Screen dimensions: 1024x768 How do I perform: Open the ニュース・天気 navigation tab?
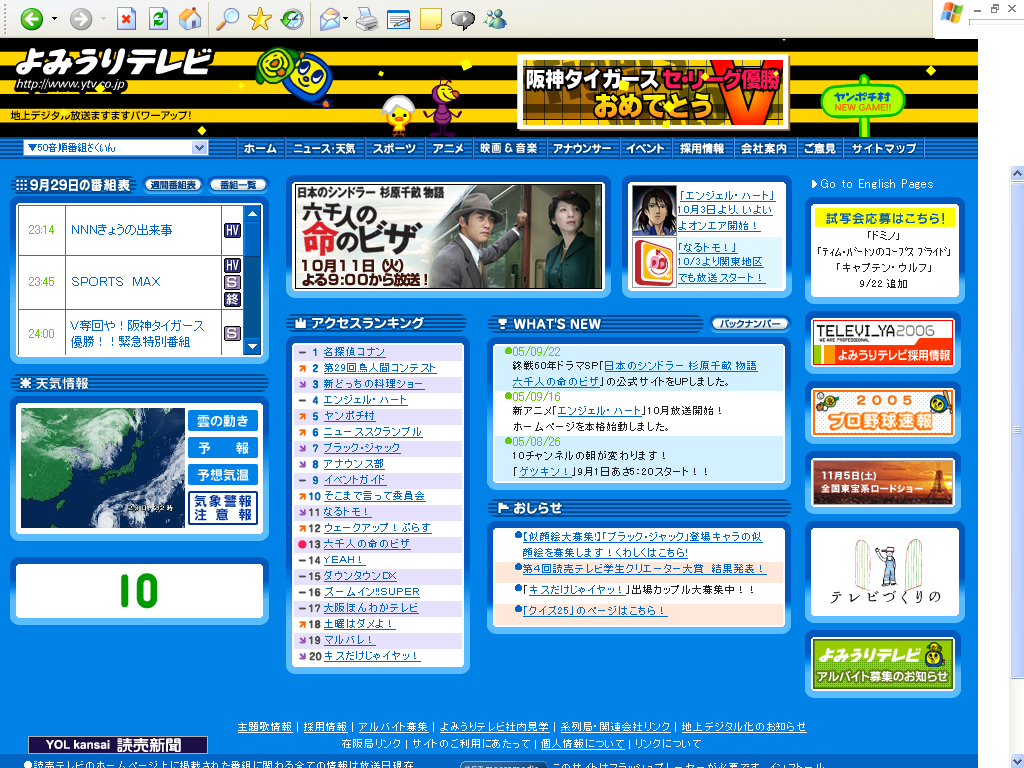click(x=323, y=148)
